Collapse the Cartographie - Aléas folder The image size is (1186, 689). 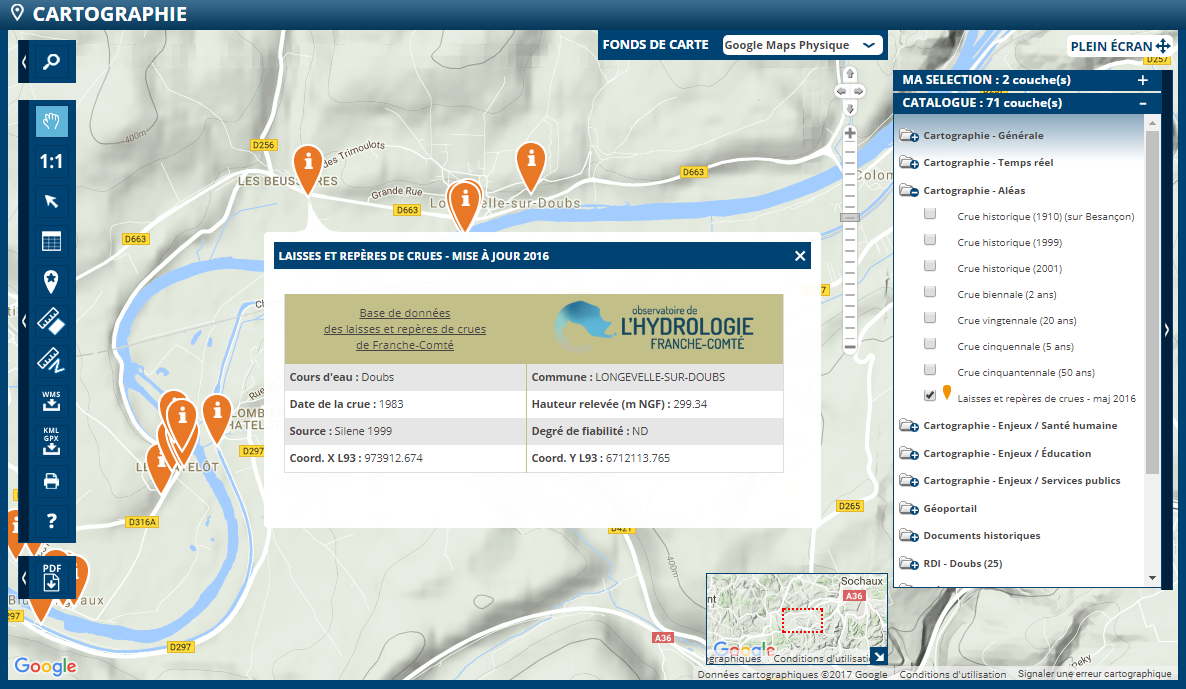coord(909,191)
